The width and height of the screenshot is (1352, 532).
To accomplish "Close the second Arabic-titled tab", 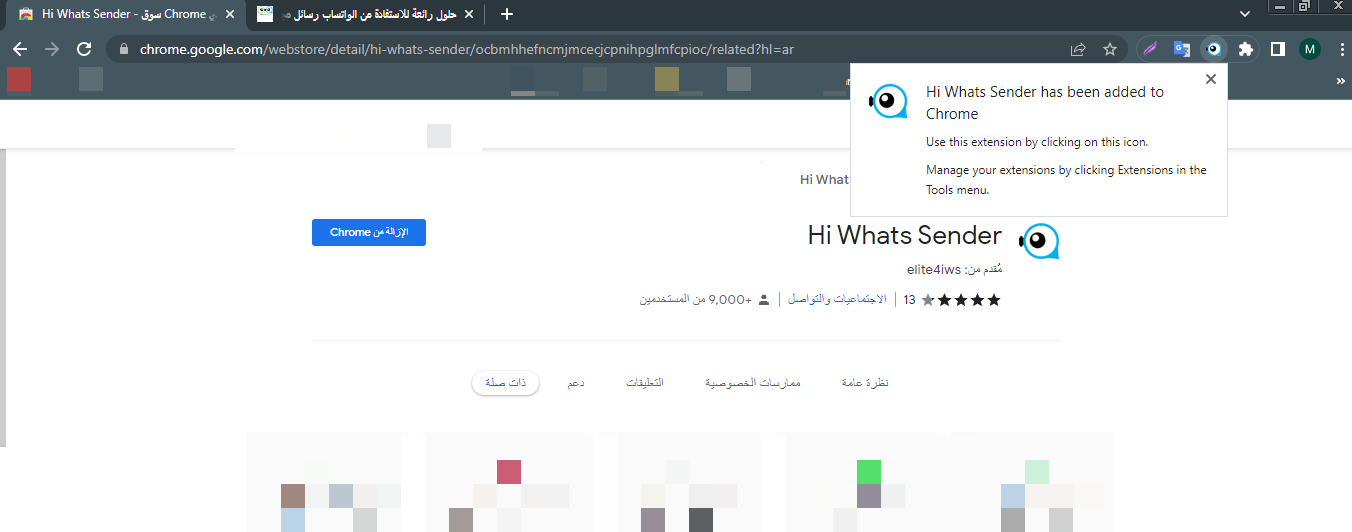I will [x=469, y=14].
